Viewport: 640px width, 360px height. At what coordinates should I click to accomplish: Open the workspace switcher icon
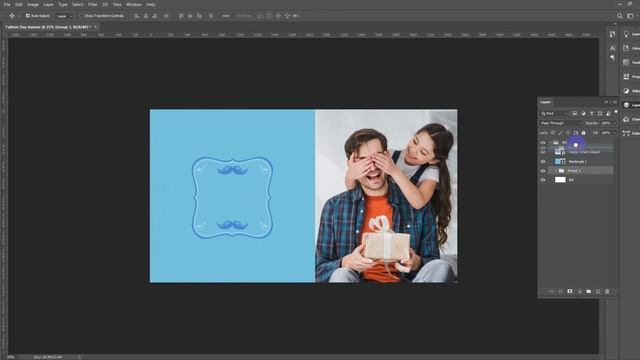631,16
